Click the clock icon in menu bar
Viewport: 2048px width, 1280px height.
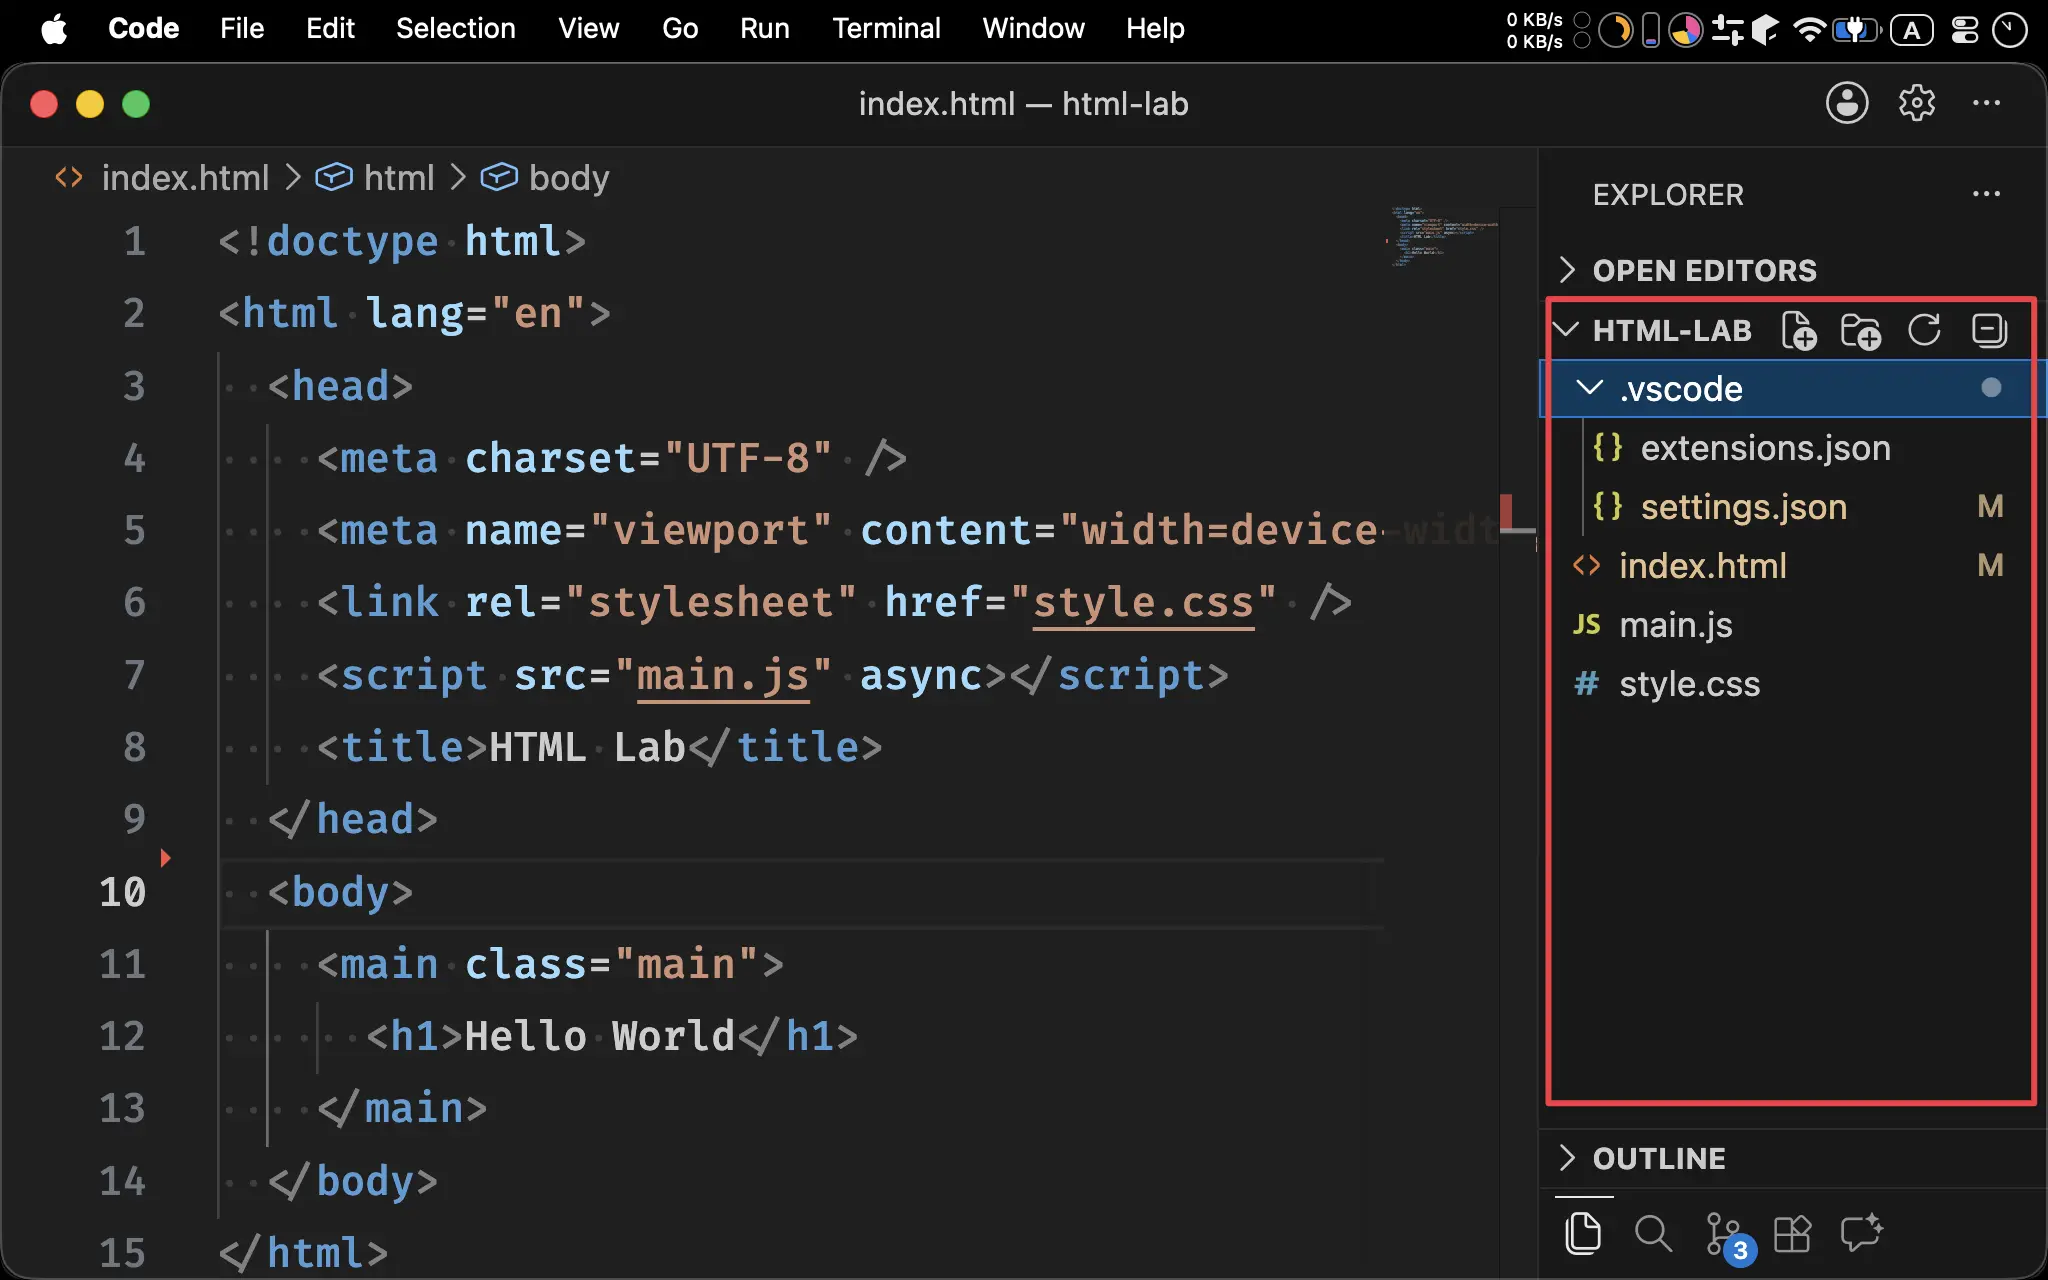[2009, 29]
